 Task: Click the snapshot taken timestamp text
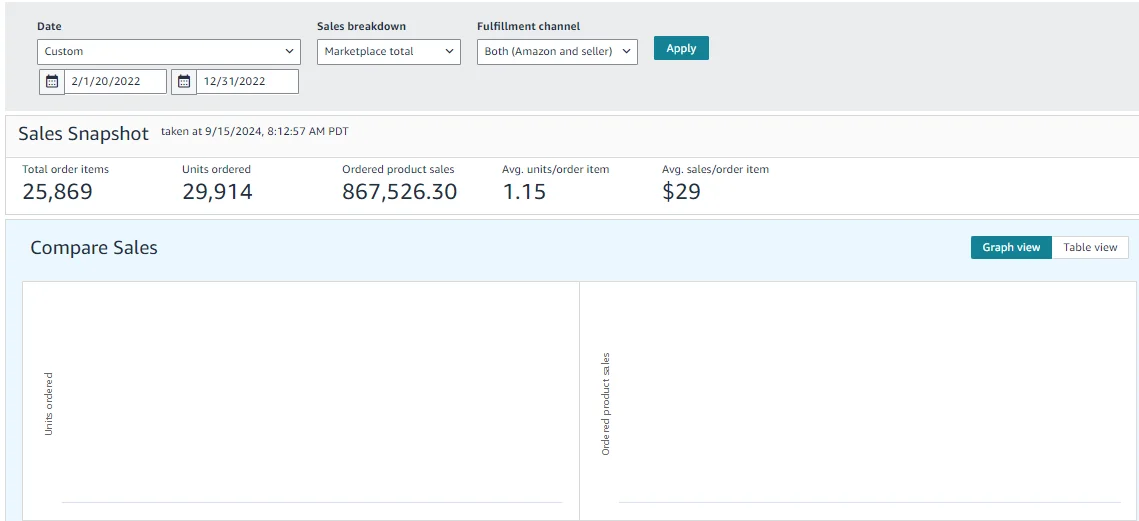(254, 131)
